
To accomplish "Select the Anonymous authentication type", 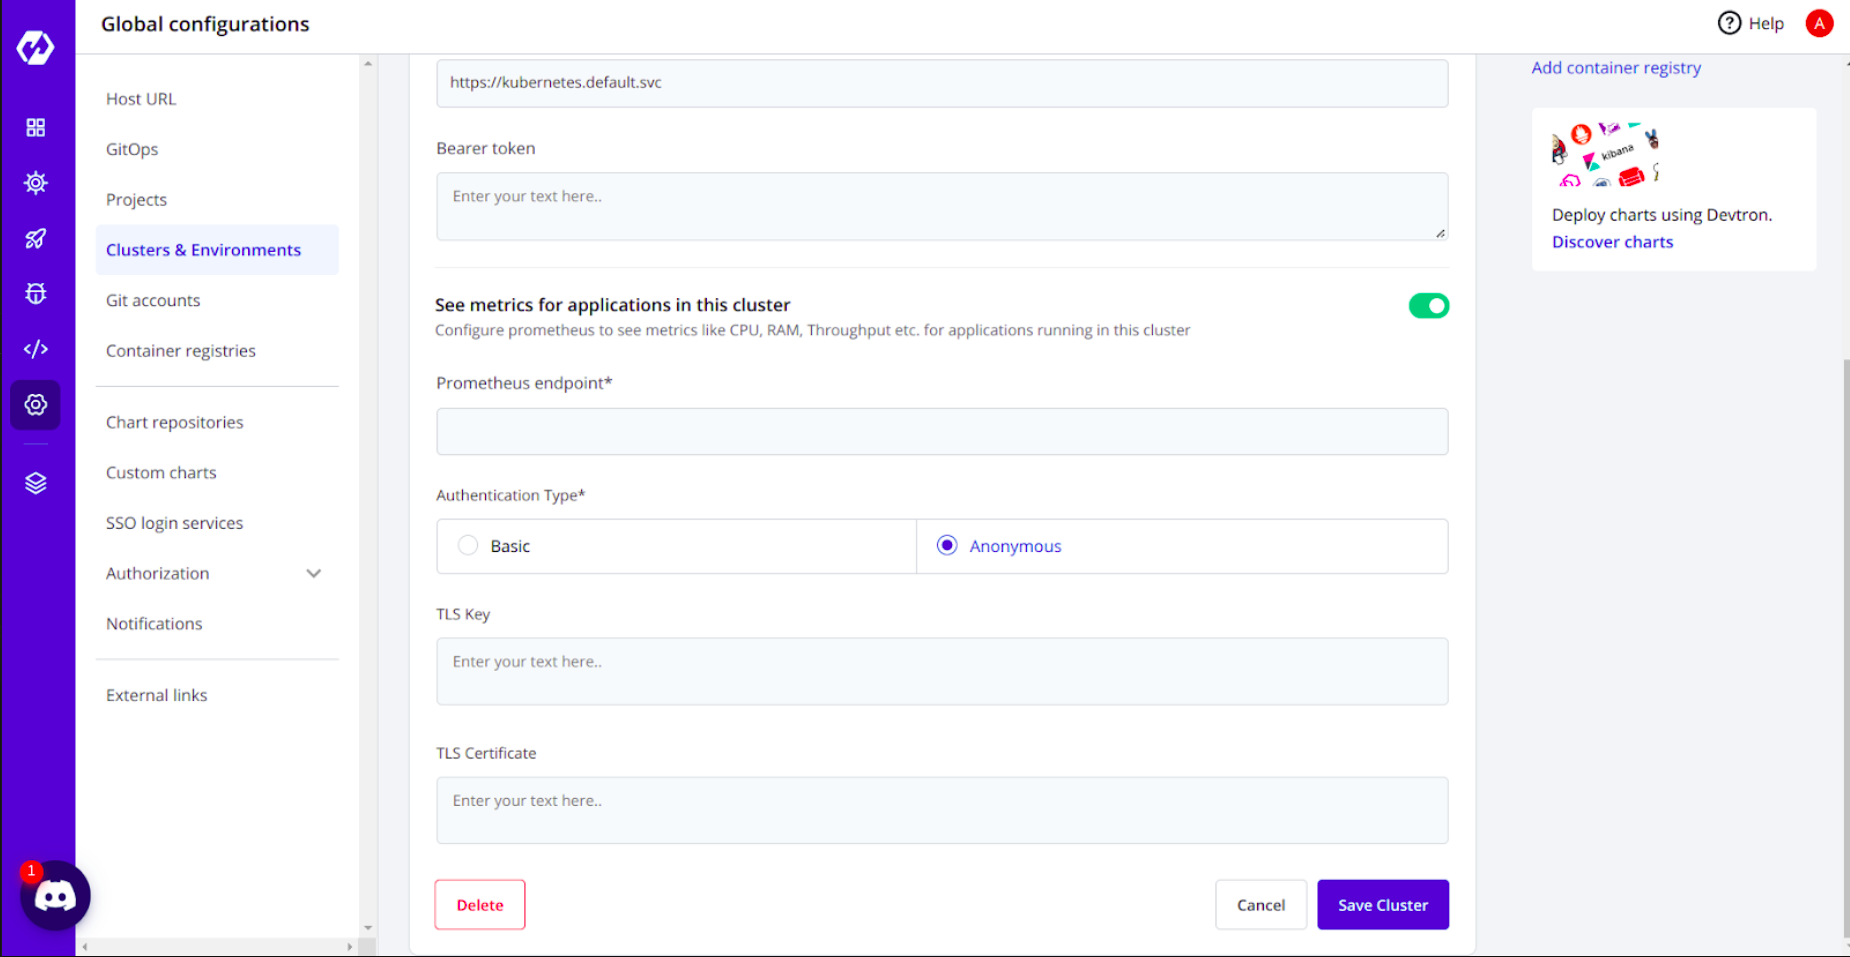I will (947, 545).
